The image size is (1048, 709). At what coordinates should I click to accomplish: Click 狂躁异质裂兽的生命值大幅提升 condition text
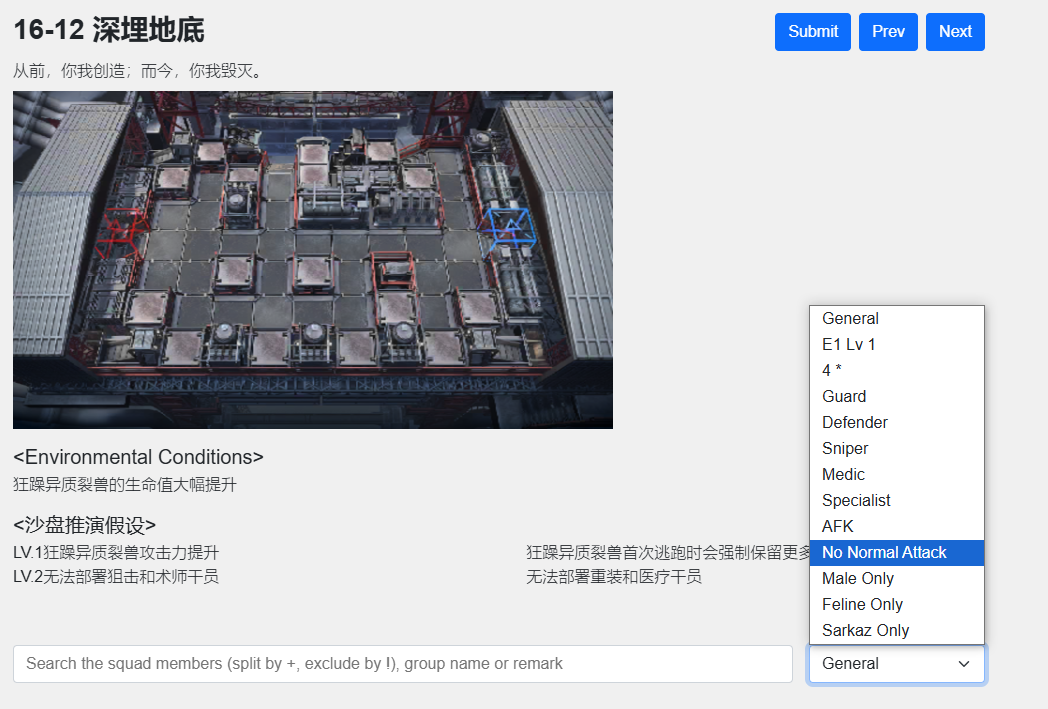coord(125,484)
